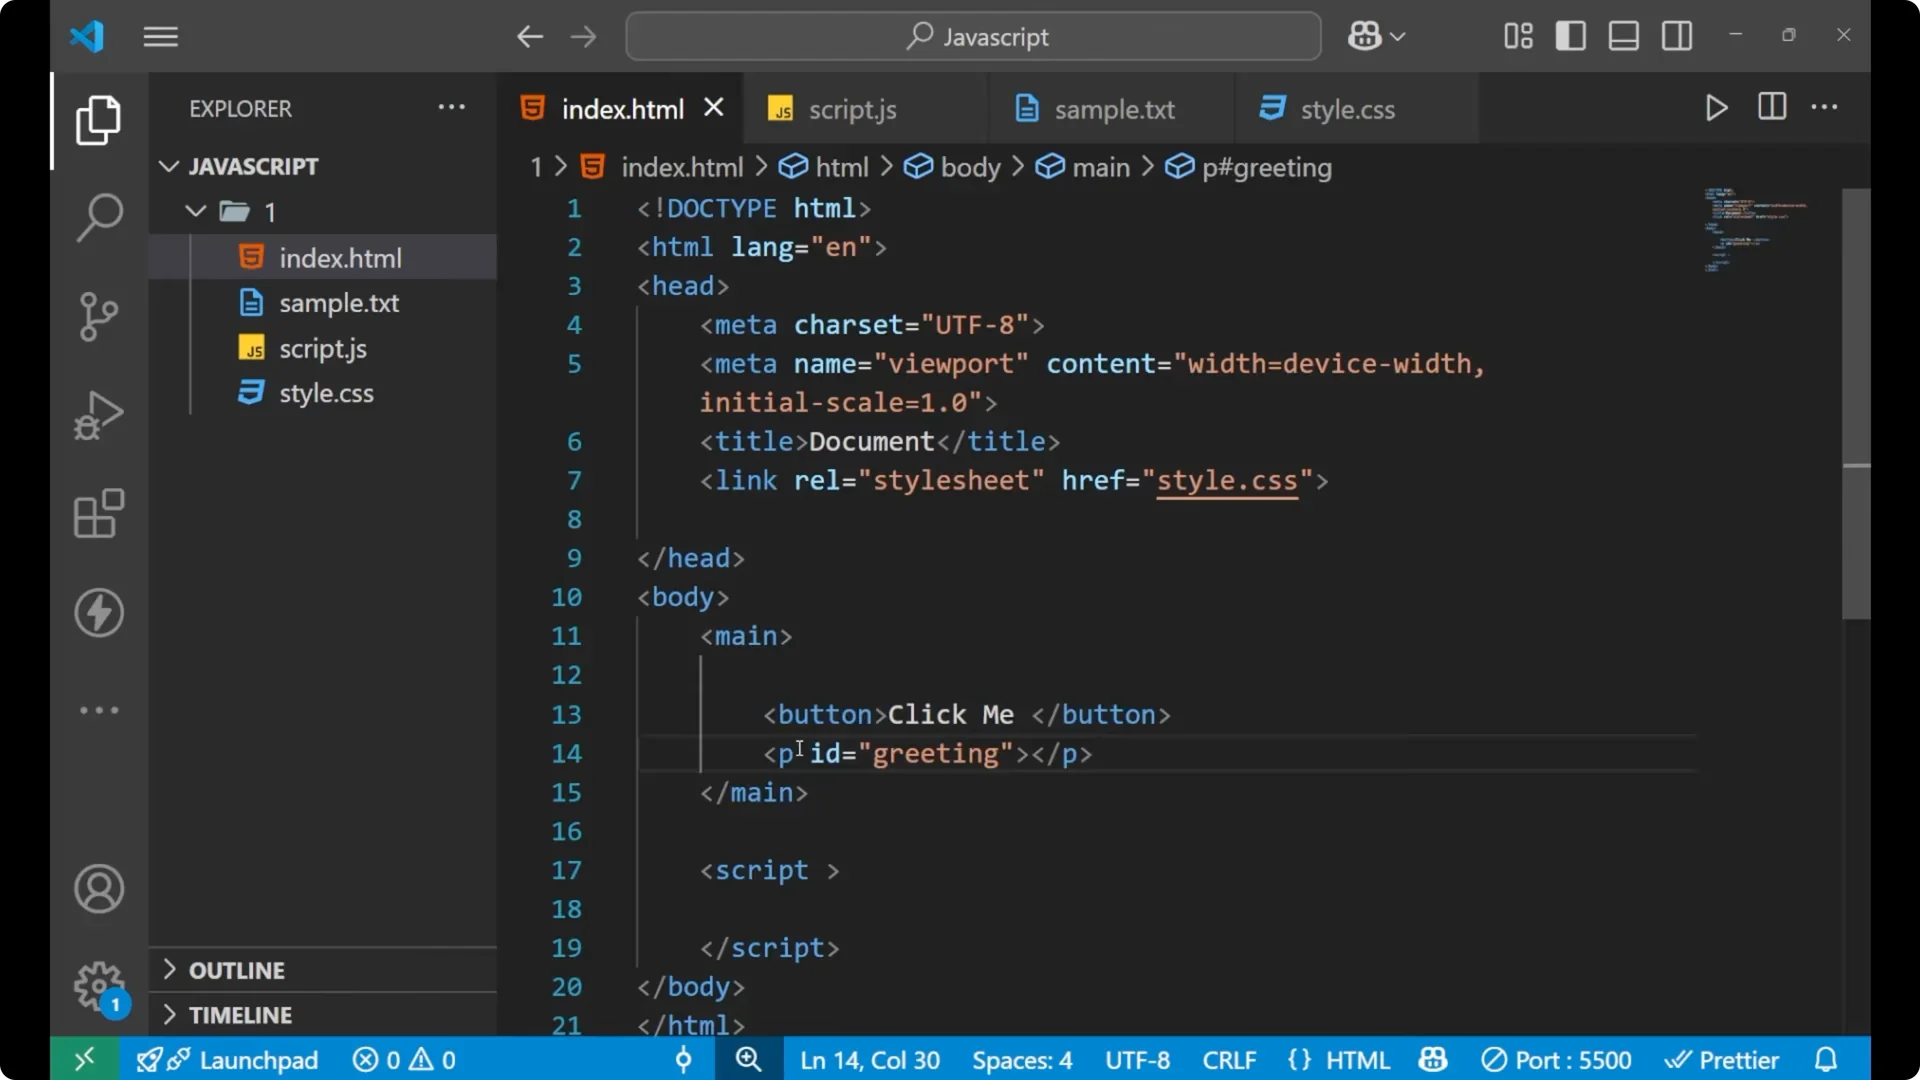Open the Run and Debug view
The image size is (1920, 1080).
[x=98, y=414]
